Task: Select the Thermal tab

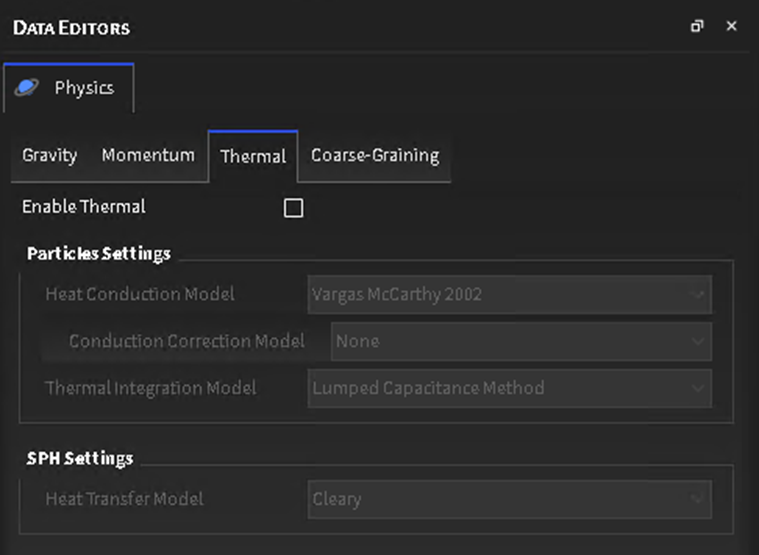Action: 253,156
